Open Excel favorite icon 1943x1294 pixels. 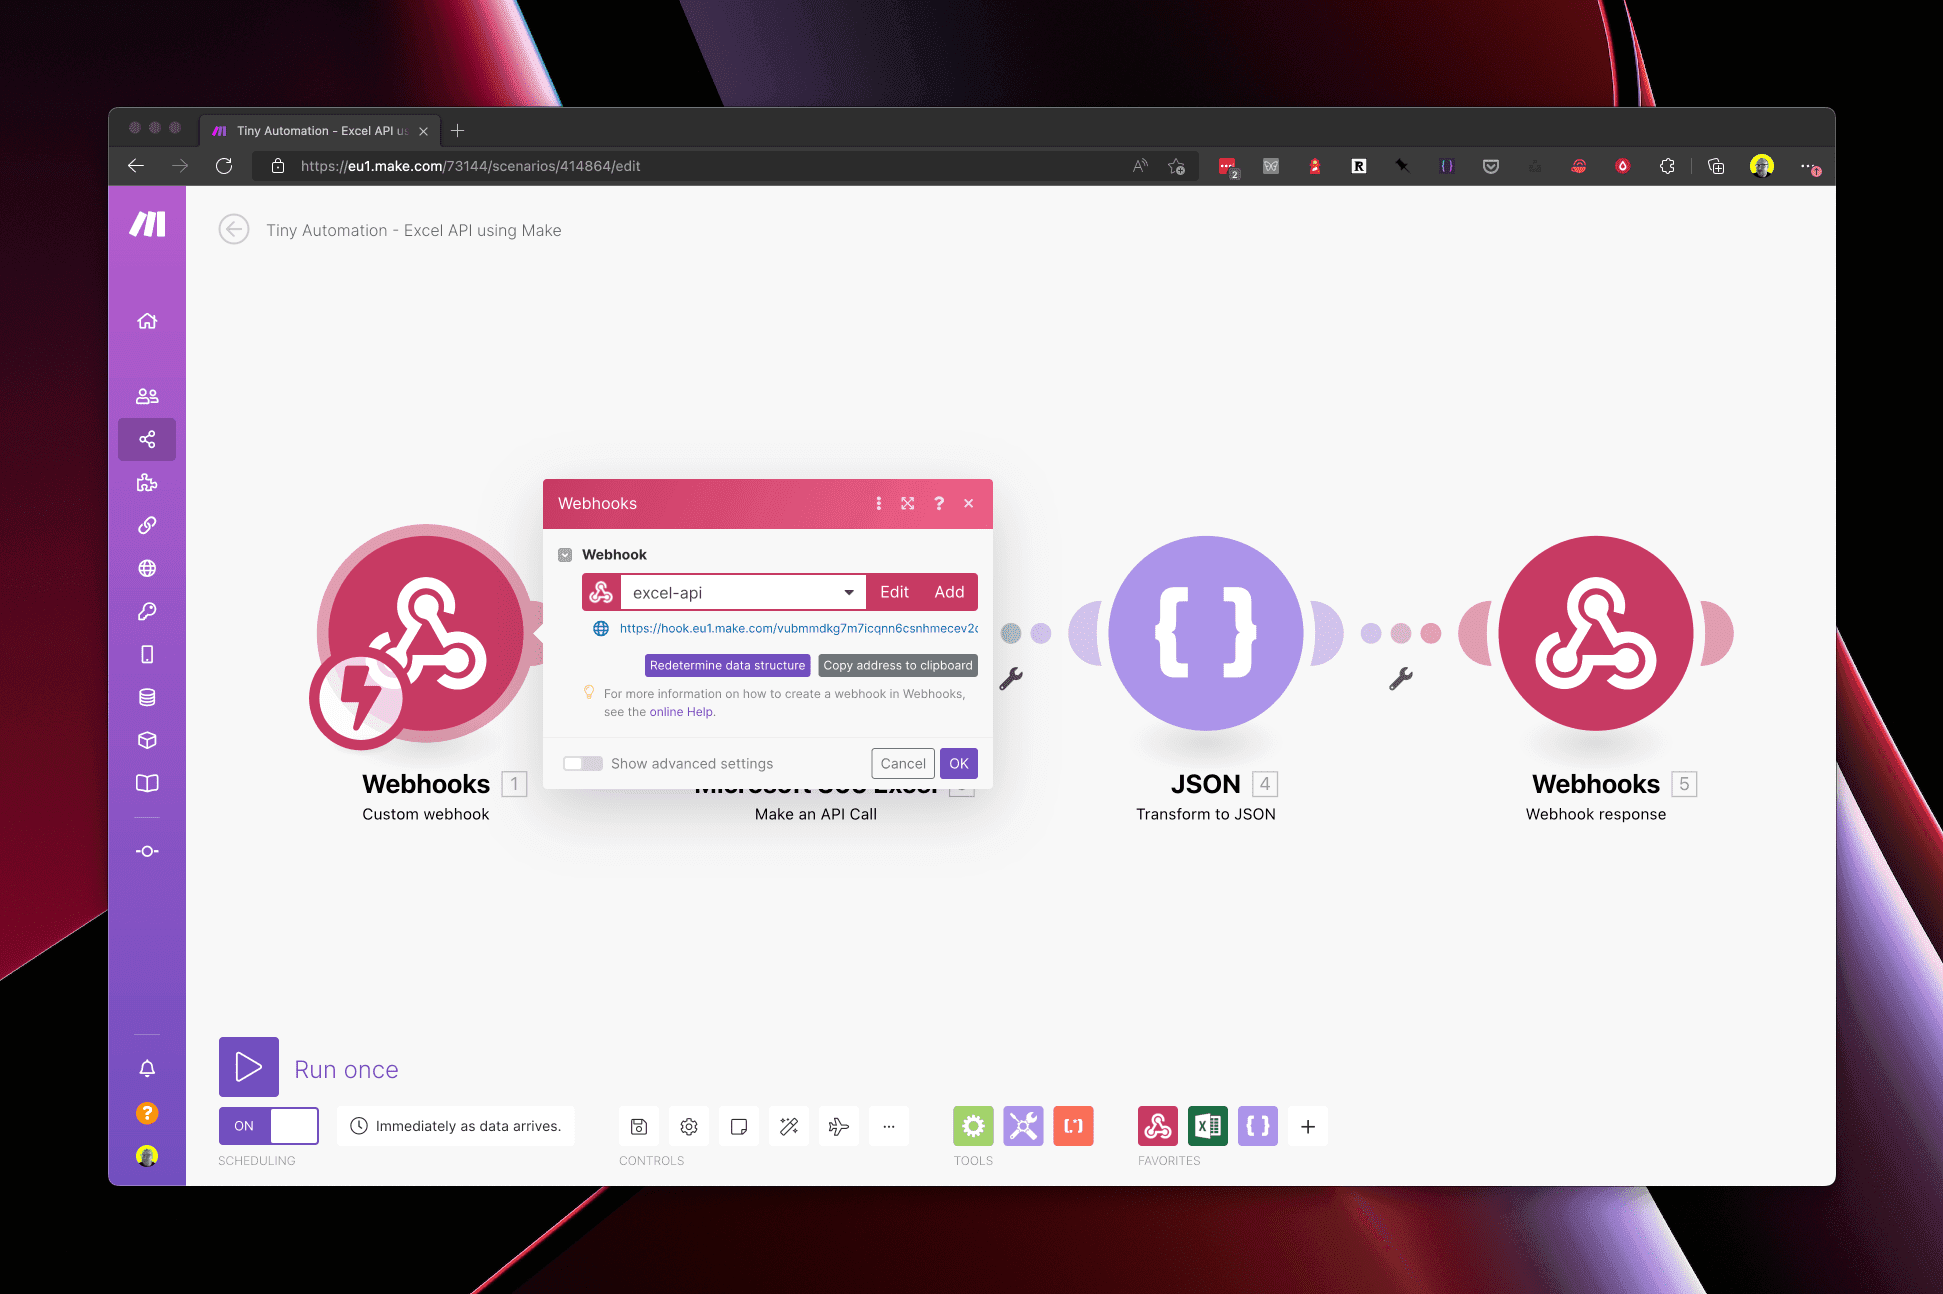click(1208, 1127)
